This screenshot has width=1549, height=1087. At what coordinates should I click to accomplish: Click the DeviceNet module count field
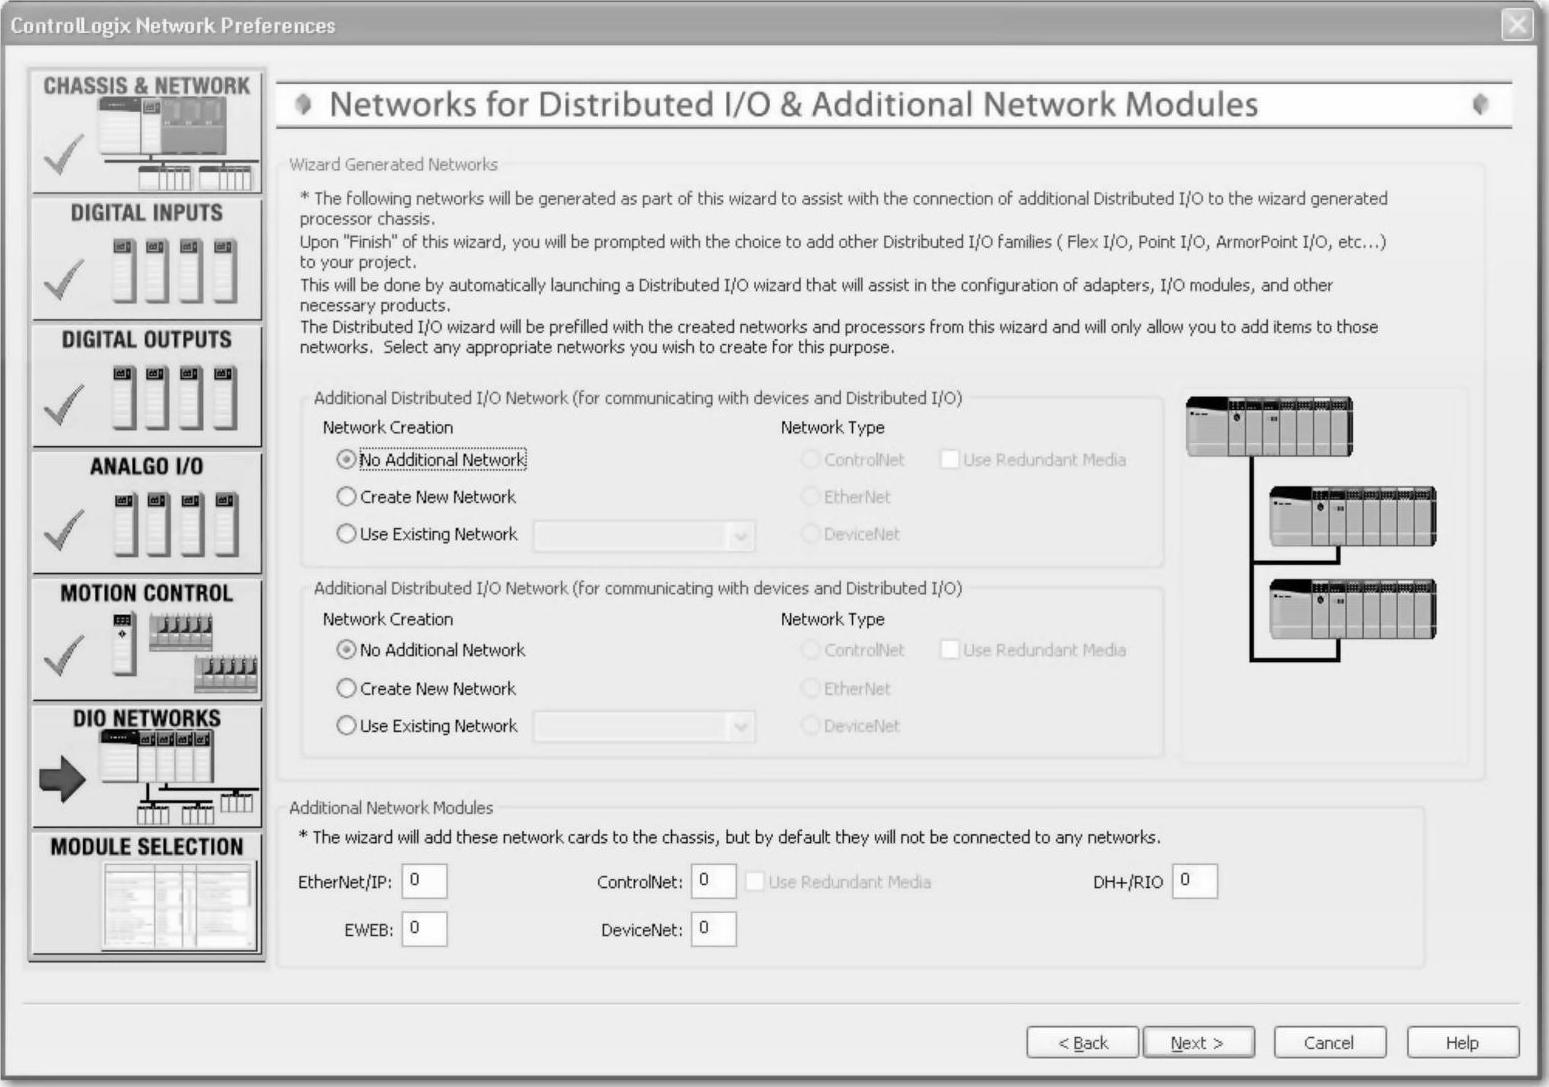tap(713, 929)
